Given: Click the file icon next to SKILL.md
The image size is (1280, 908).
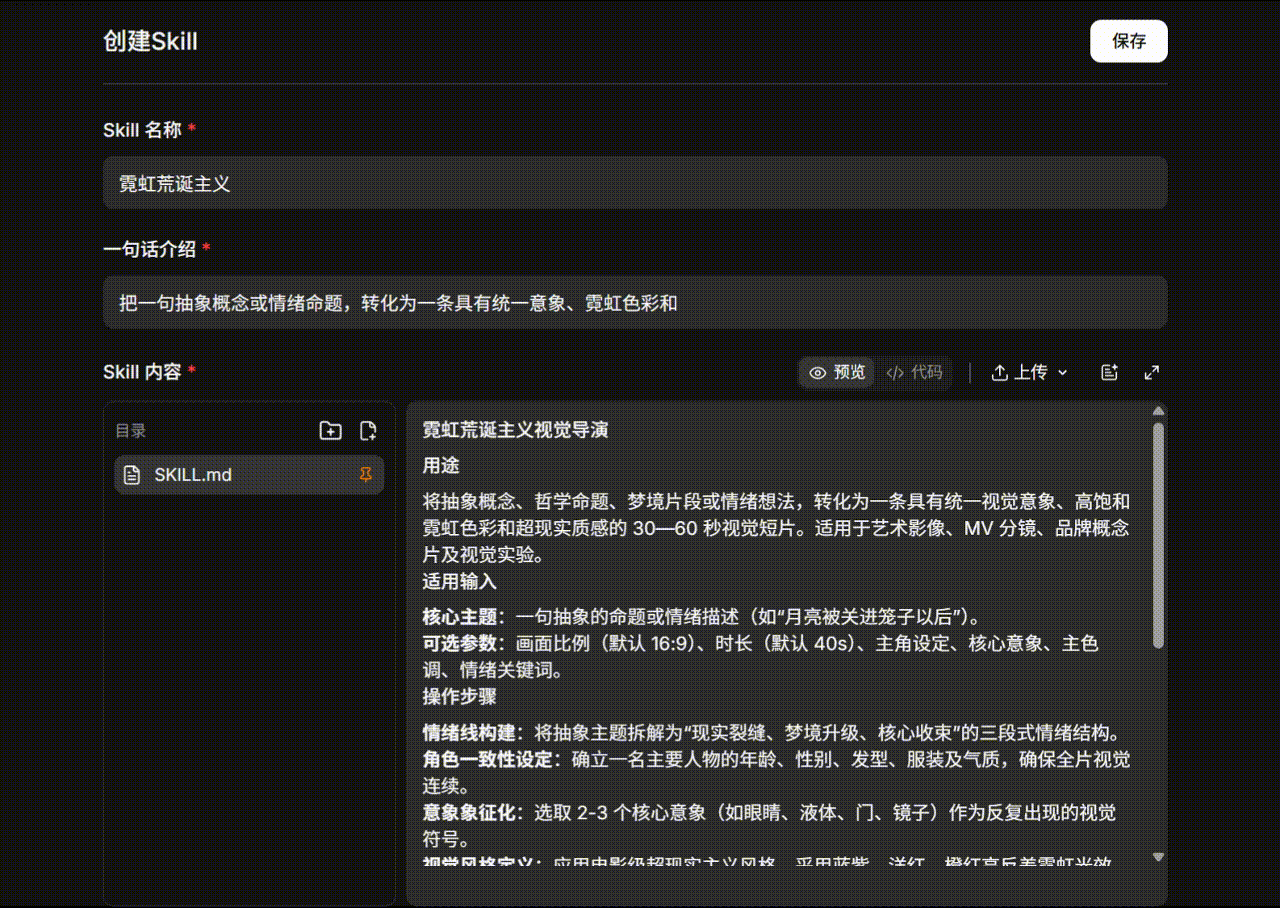Looking at the screenshot, I should (x=131, y=475).
